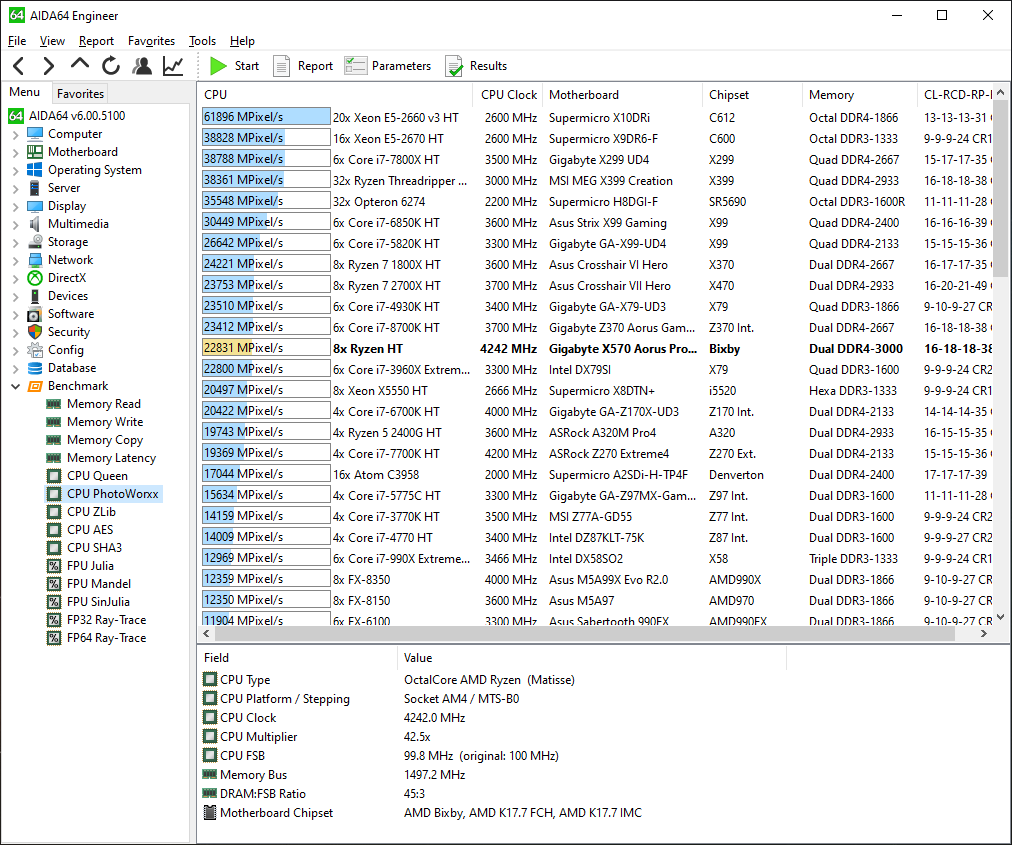Click the Motherboard tree icon
Screen dimensions: 1012x845
click(x=35, y=152)
